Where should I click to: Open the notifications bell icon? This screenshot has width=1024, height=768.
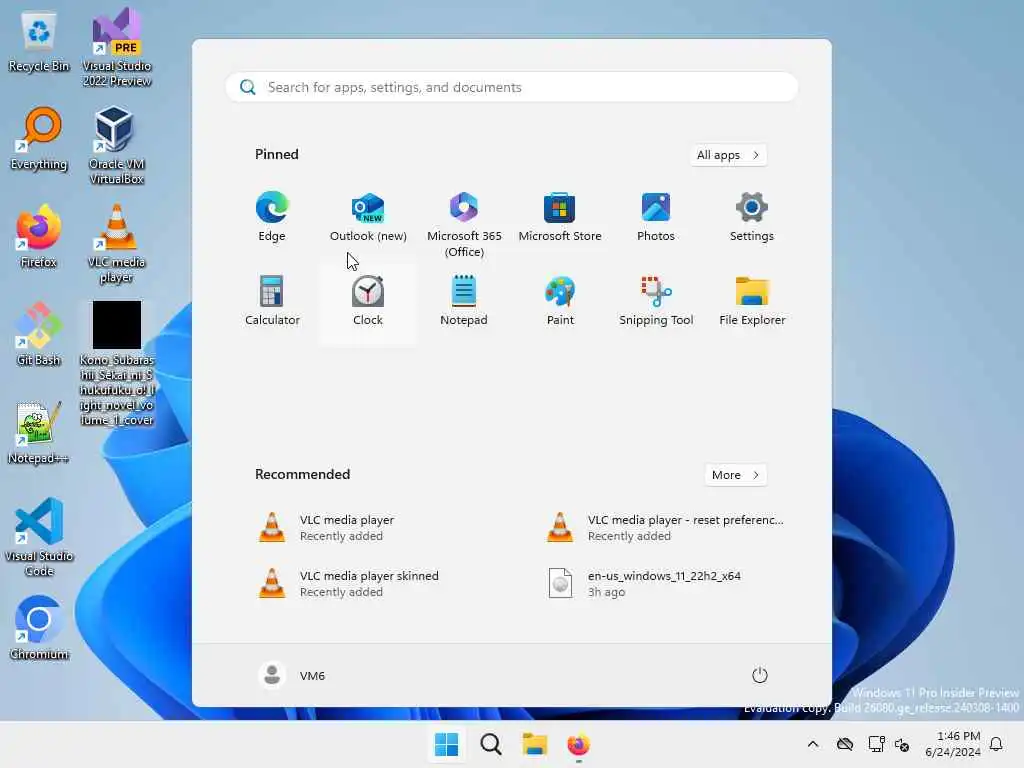point(996,744)
